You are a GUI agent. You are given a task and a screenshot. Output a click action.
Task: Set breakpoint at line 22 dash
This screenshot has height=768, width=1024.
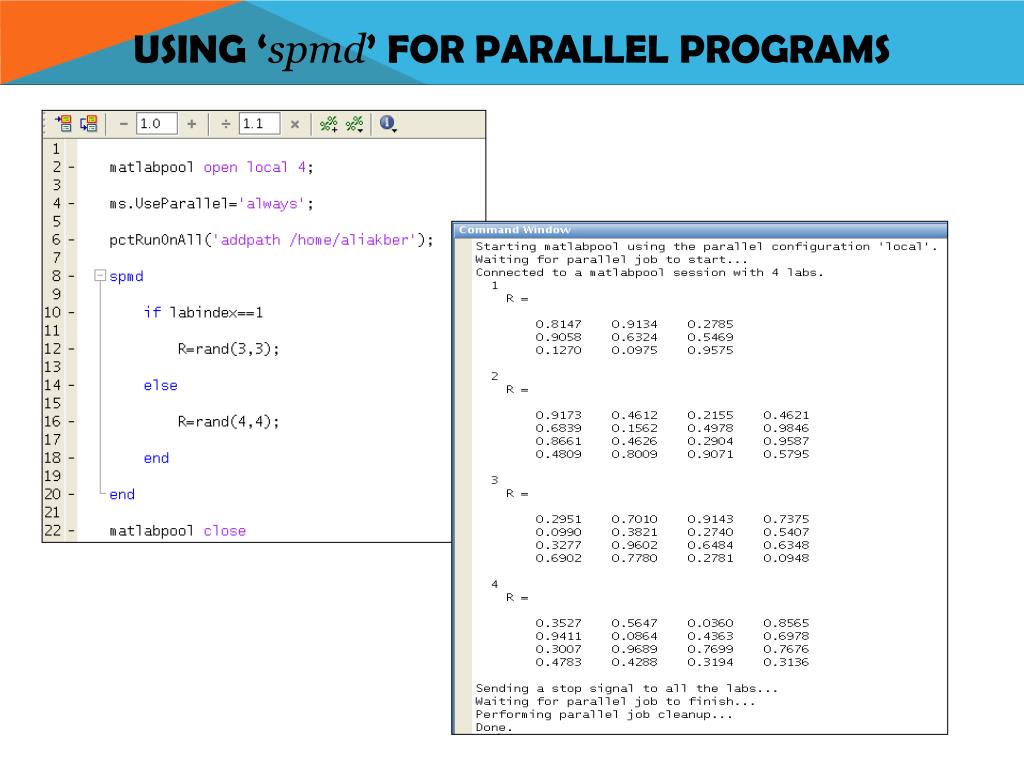tap(70, 531)
